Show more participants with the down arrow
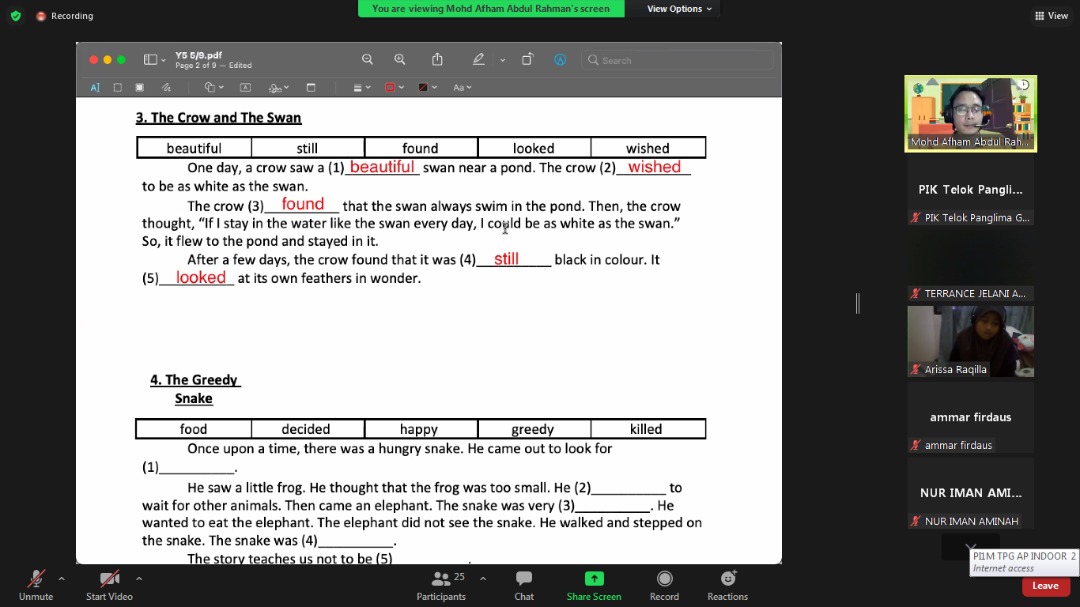 point(970,547)
